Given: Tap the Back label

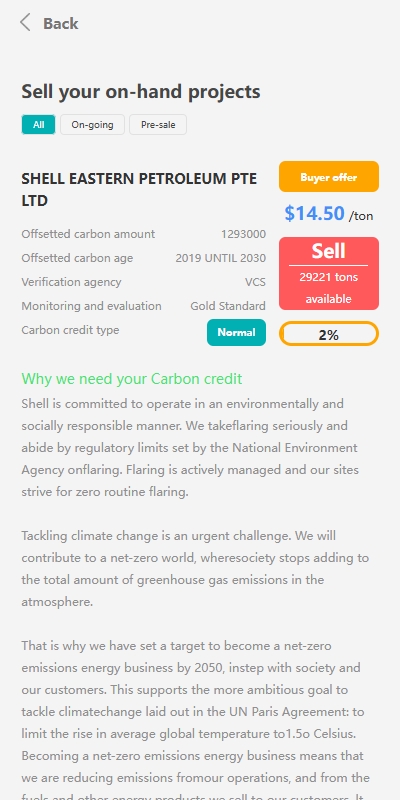Looking at the screenshot, I should (x=60, y=23).
